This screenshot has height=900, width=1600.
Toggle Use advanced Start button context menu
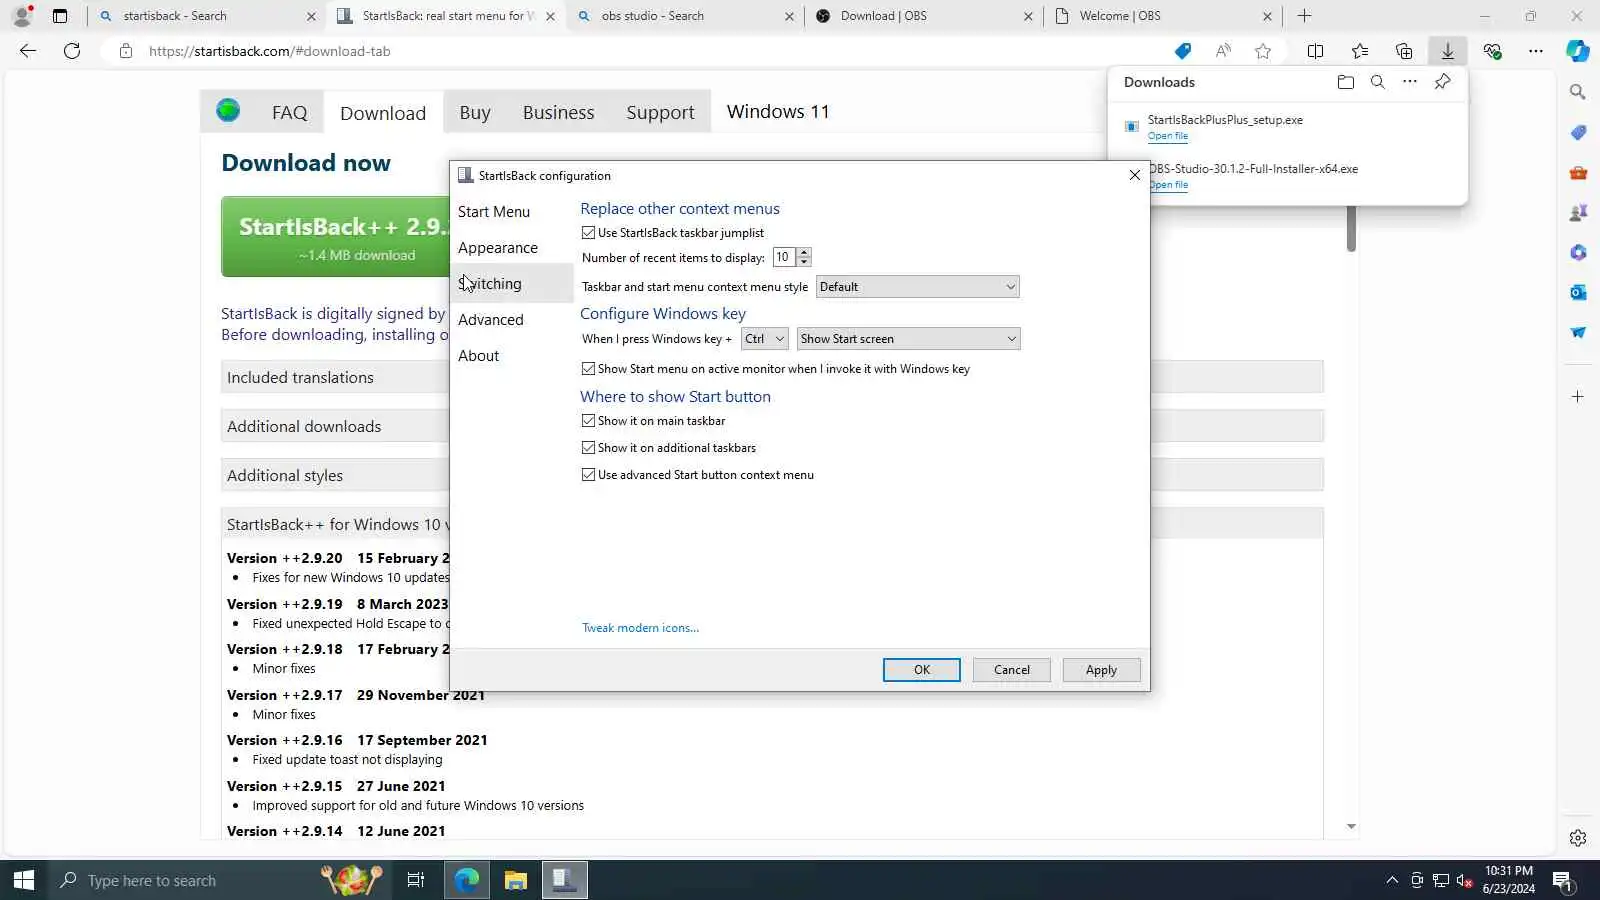tap(698, 475)
